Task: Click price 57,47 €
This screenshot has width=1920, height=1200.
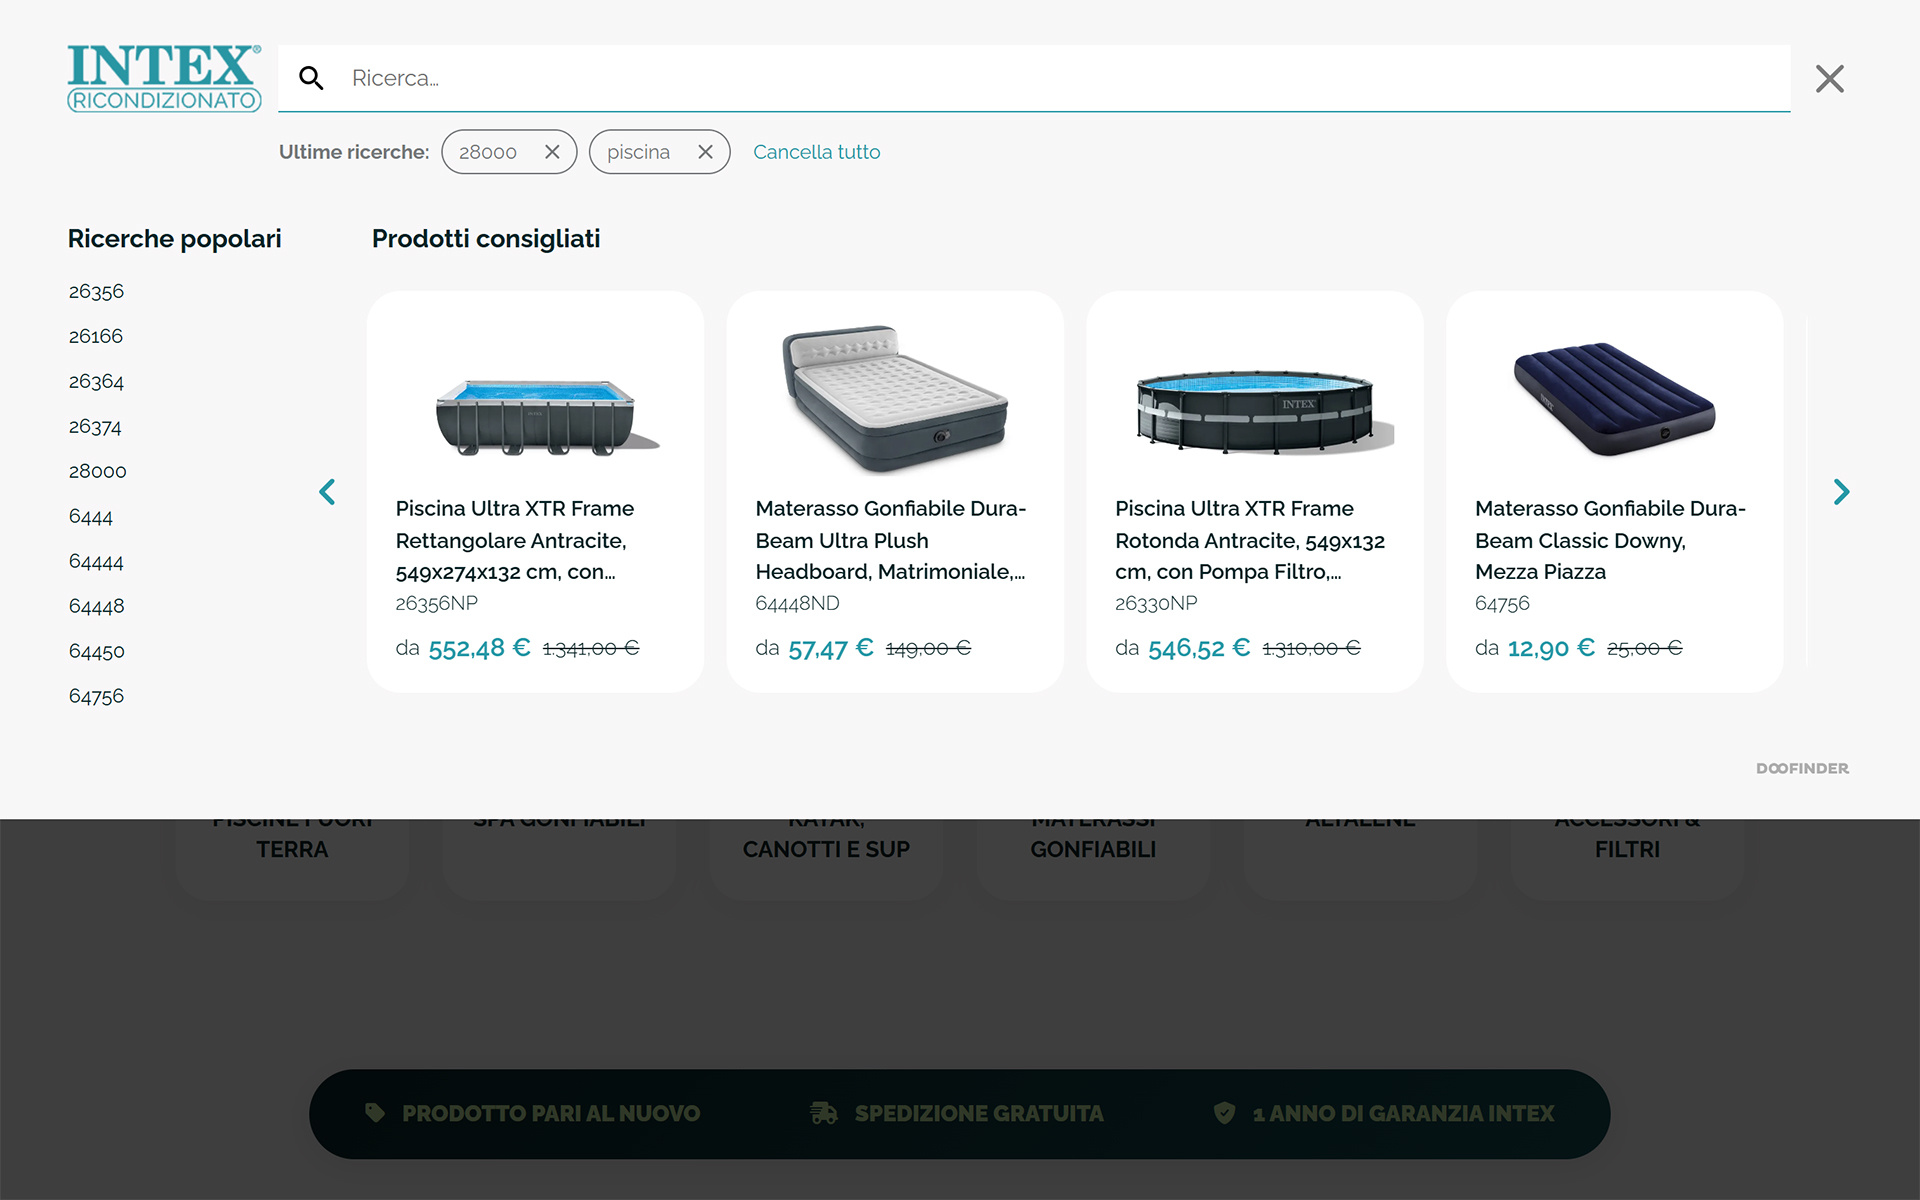Action: (831, 648)
